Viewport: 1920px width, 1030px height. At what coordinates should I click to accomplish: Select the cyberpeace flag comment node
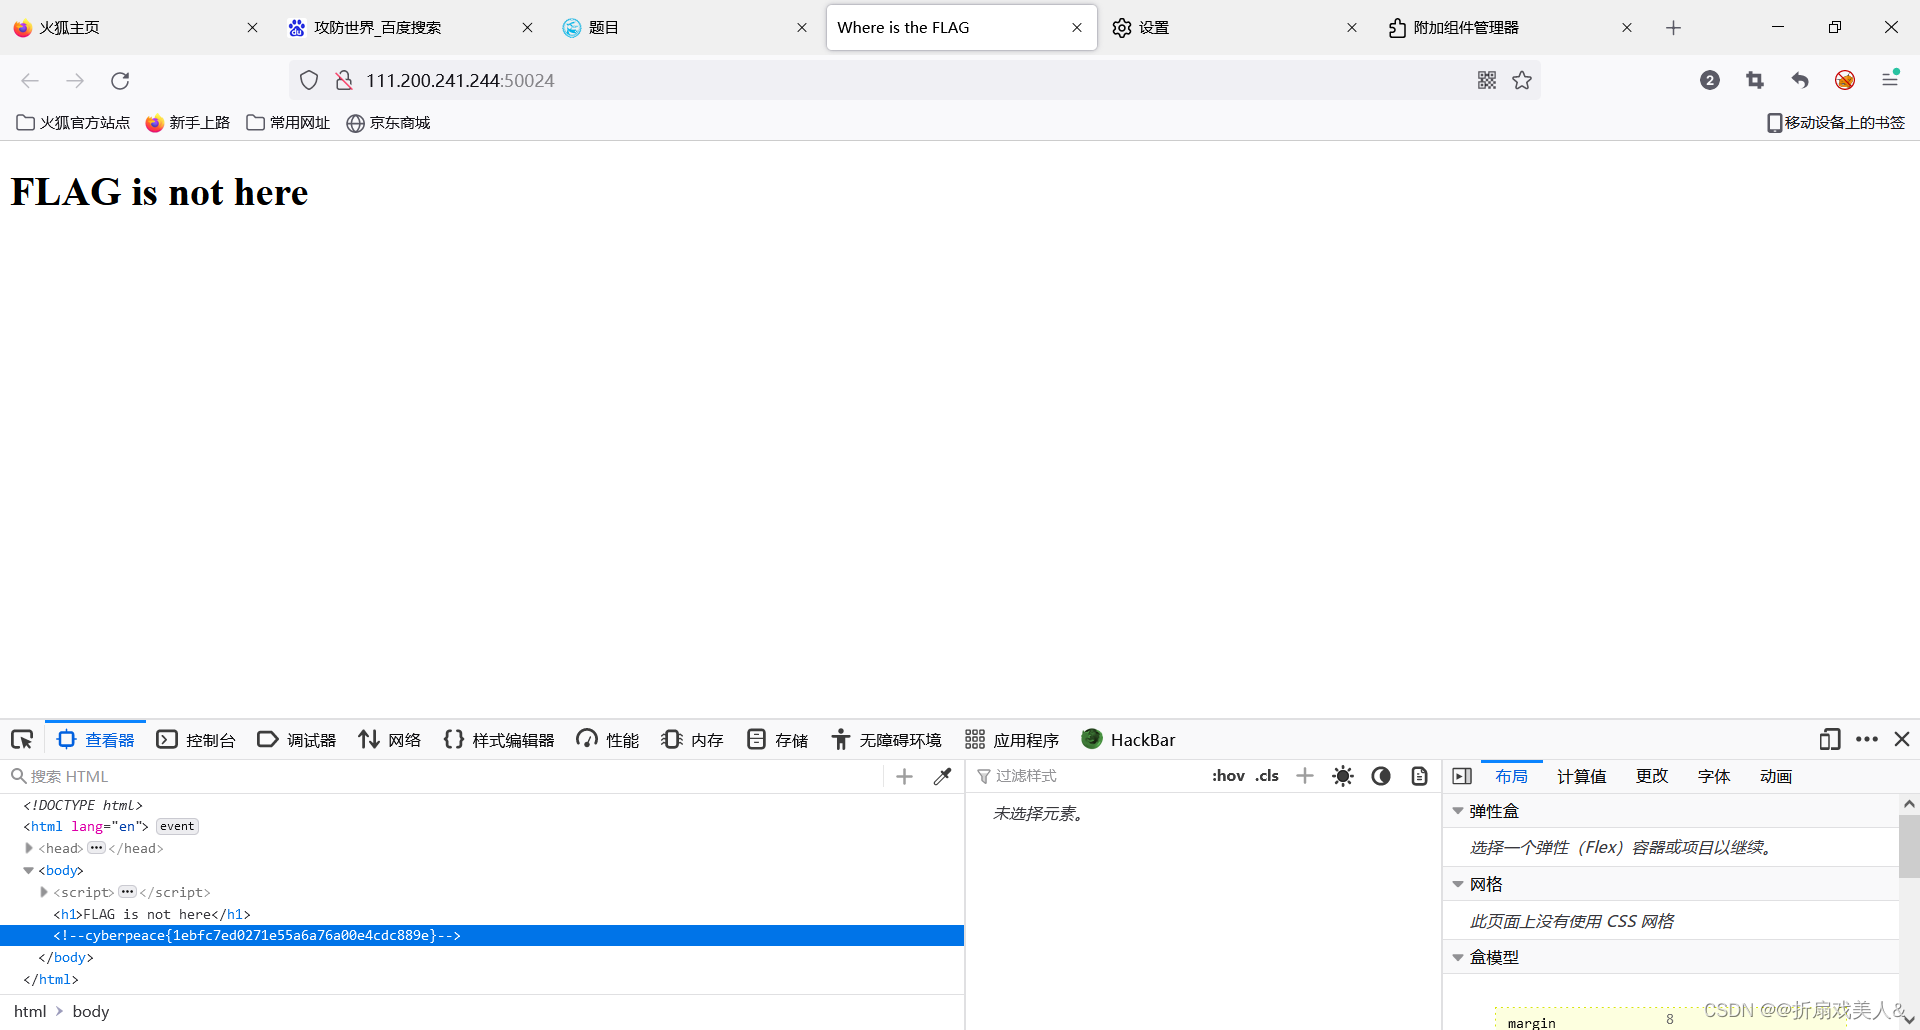point(257,936)
